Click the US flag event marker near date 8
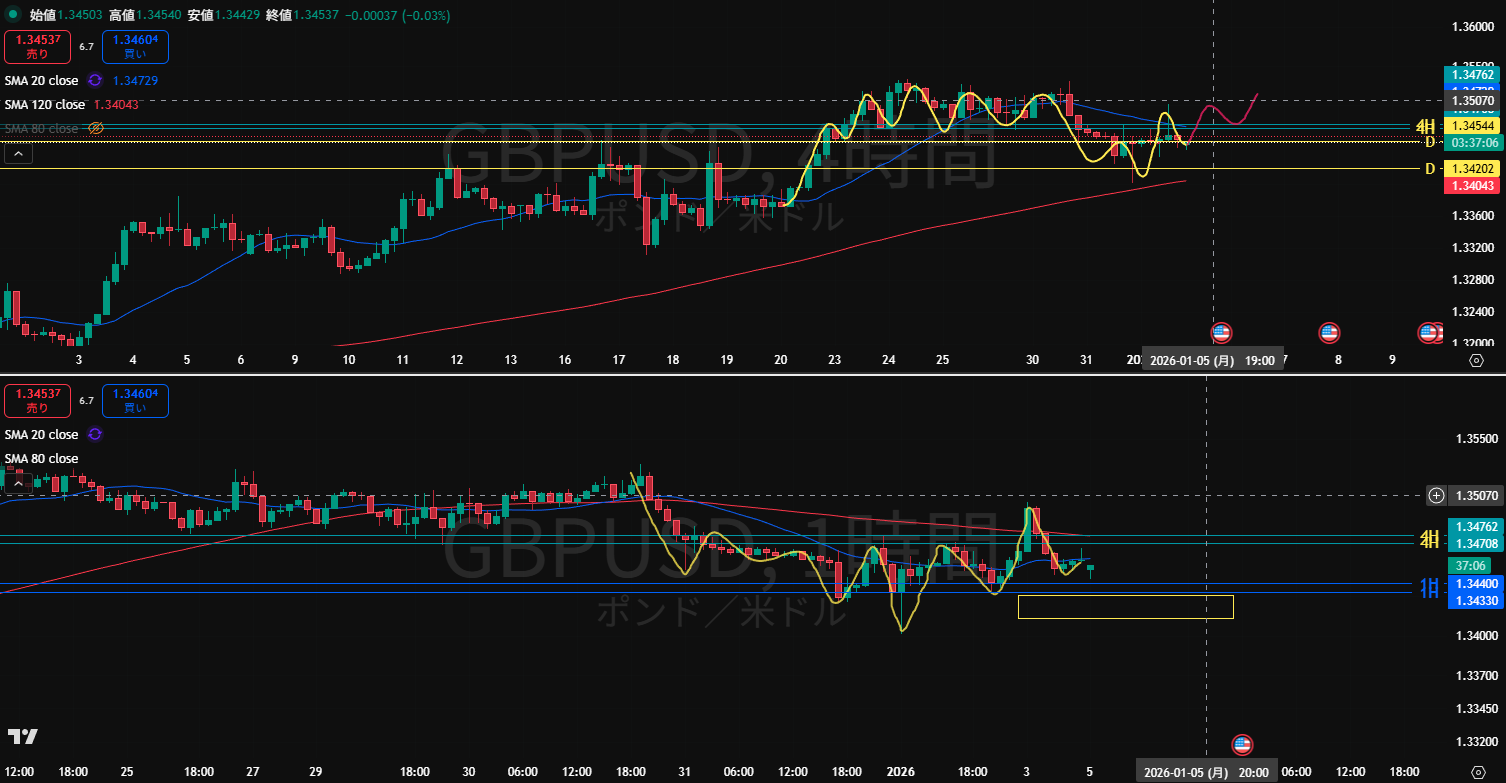 1329,332
